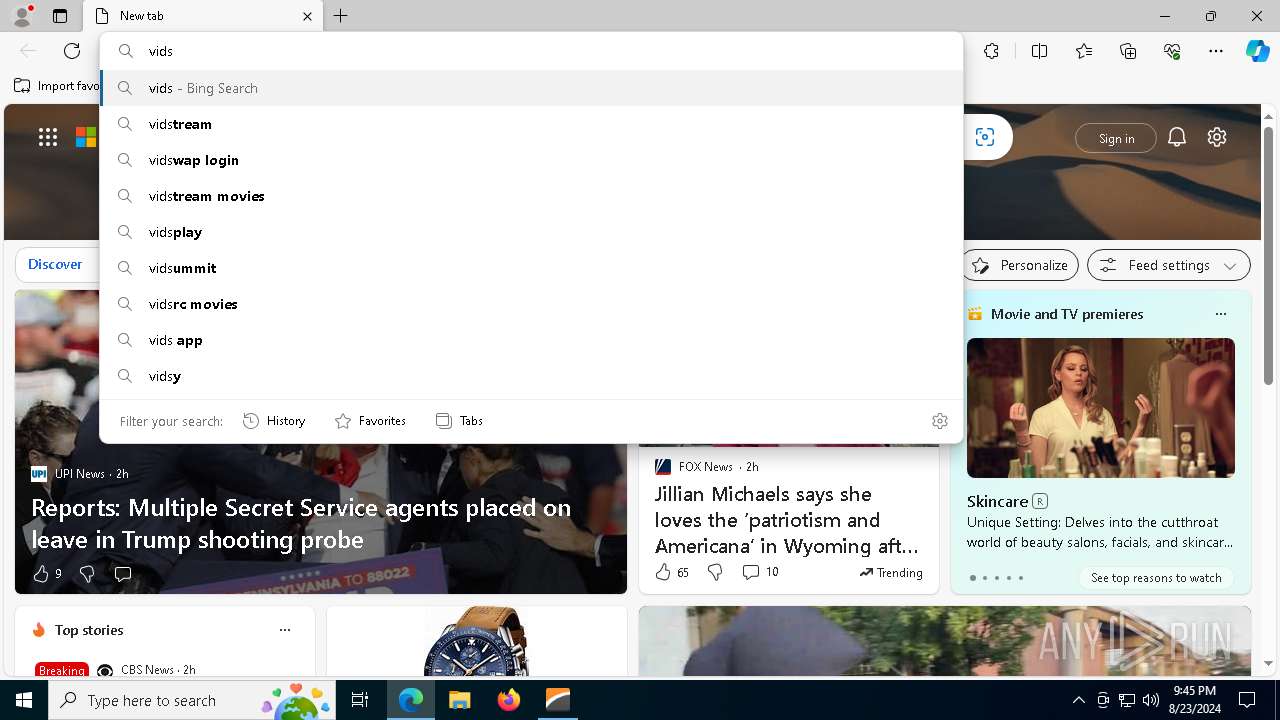
Task: Open the Action Center notifications
Action: [1247, 700]
